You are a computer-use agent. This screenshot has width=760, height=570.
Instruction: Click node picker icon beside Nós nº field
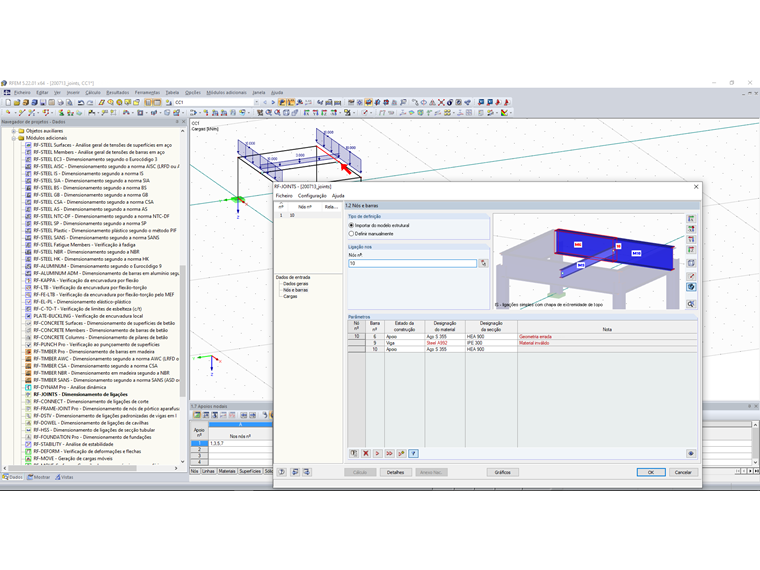coord(483,263)
